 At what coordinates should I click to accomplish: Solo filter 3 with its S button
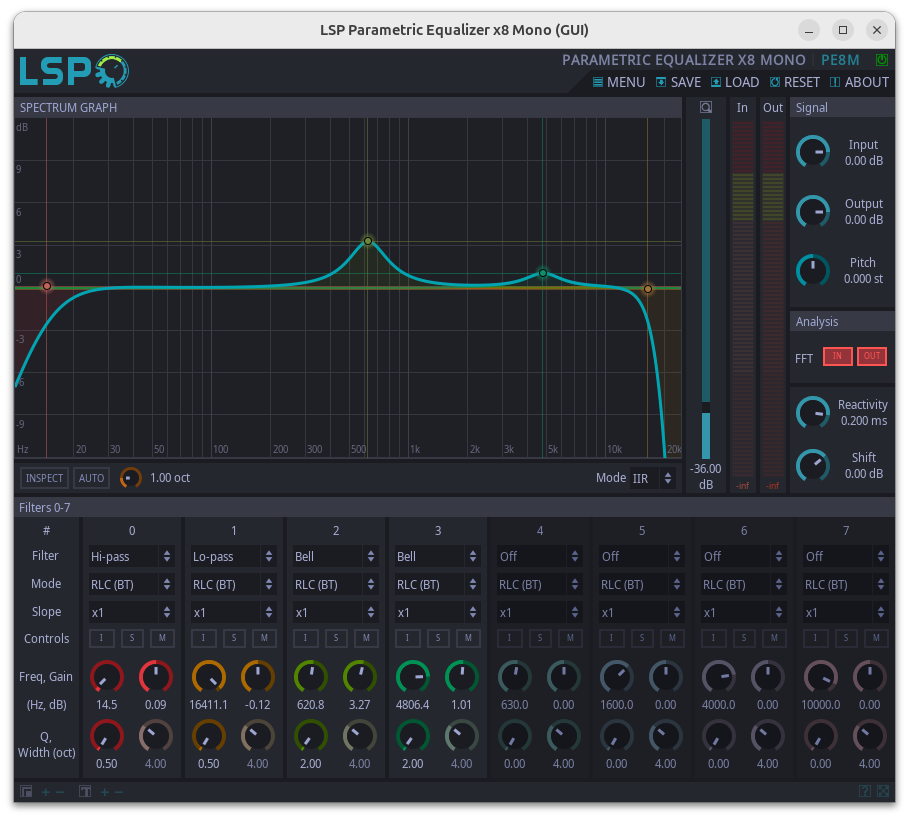coord(438,638)
